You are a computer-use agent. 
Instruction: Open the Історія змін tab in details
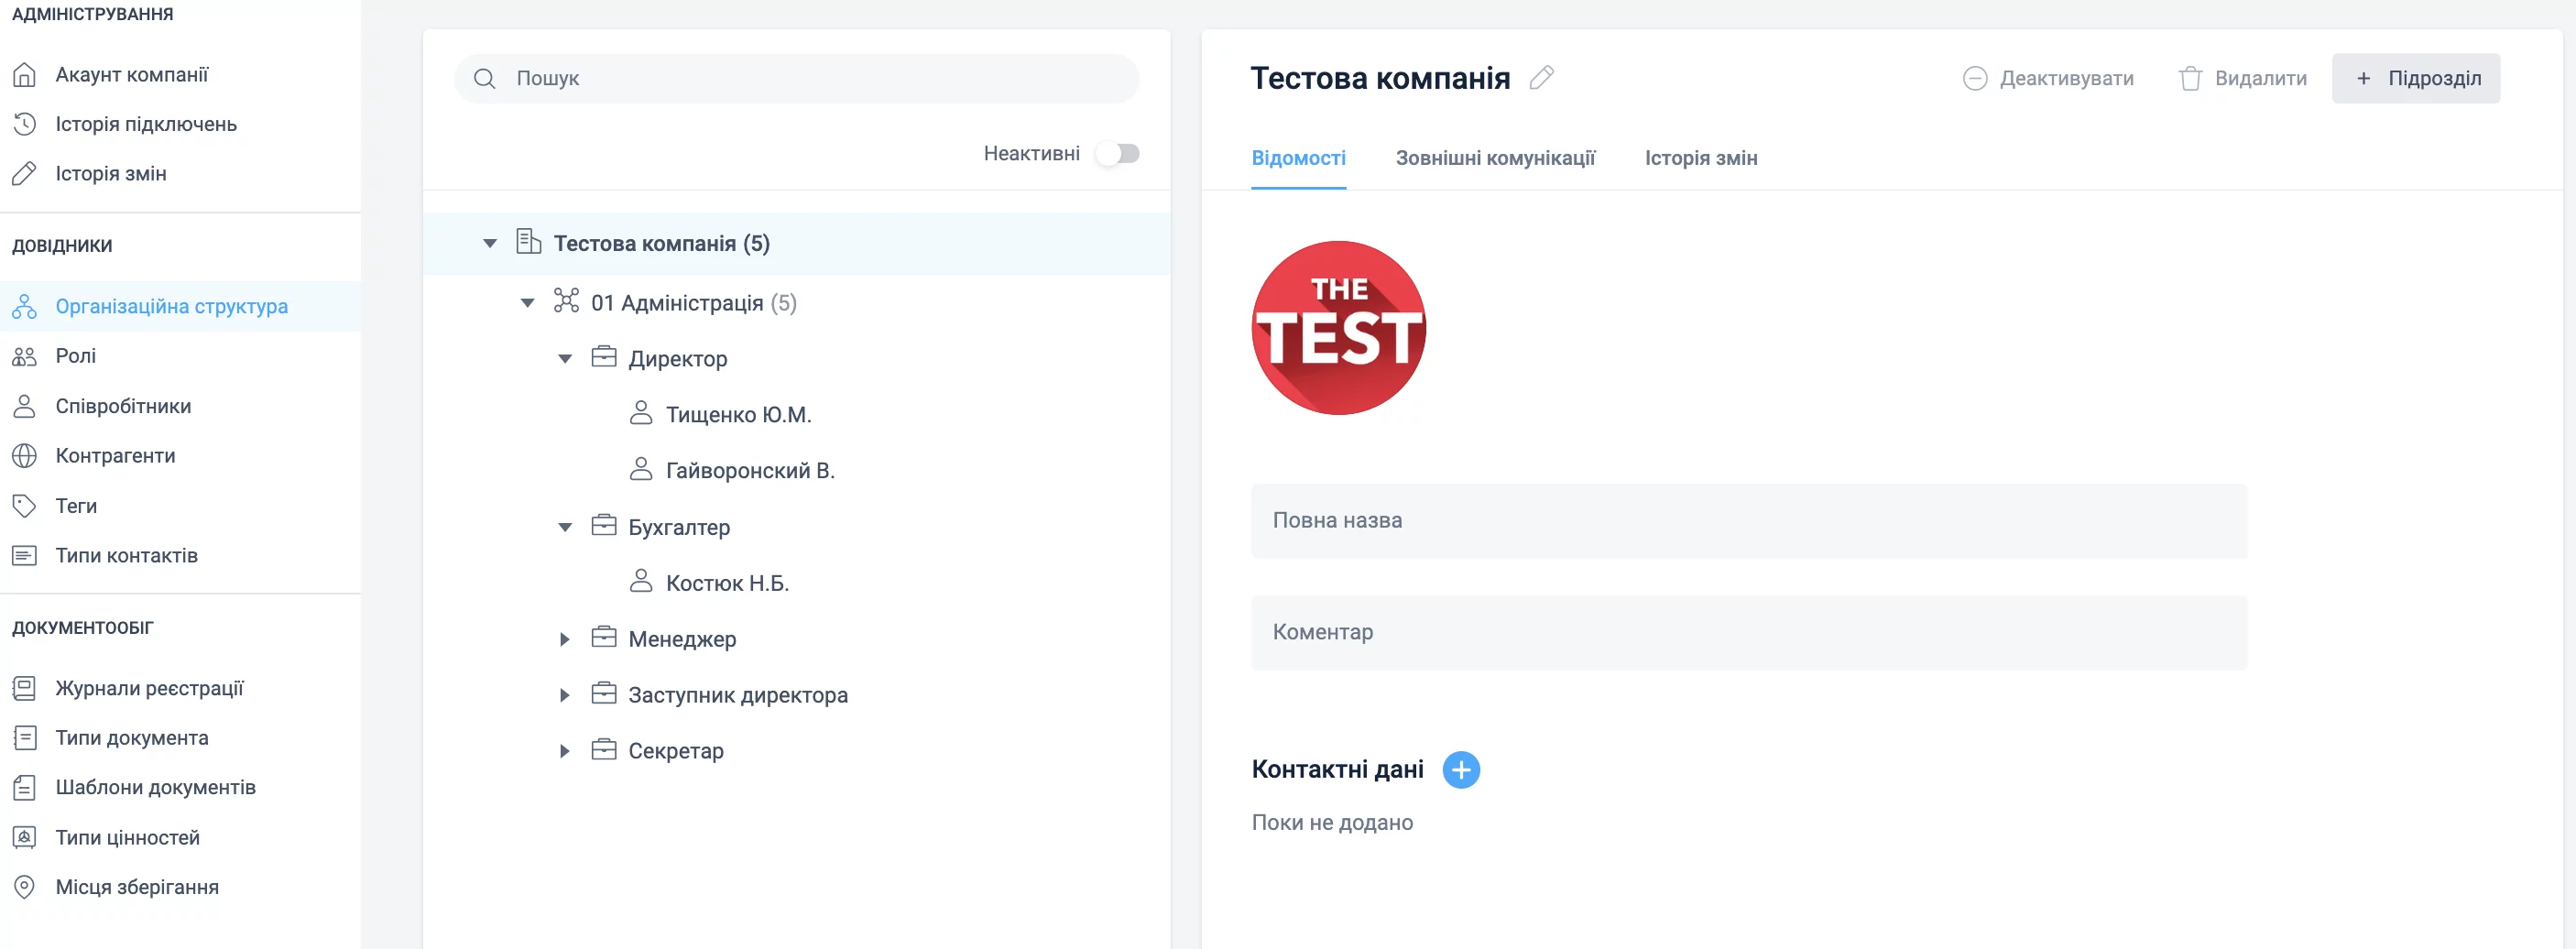1700,158
